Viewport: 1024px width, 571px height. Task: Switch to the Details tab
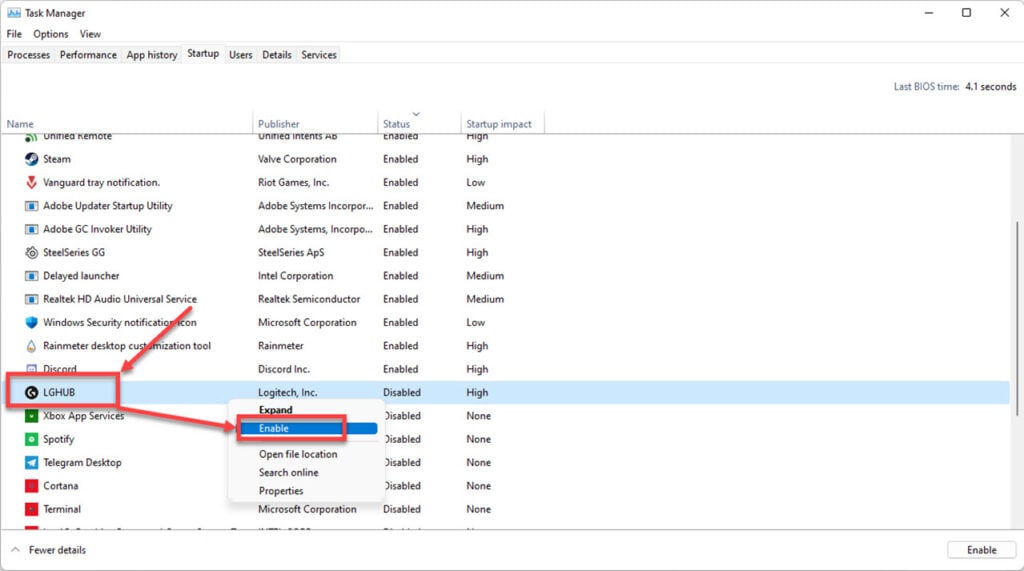coord(277,55)
